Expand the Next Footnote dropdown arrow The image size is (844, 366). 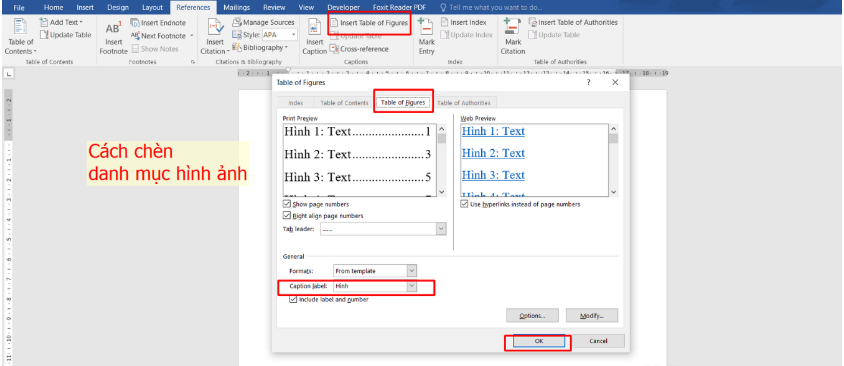click(x=191, y=36)
